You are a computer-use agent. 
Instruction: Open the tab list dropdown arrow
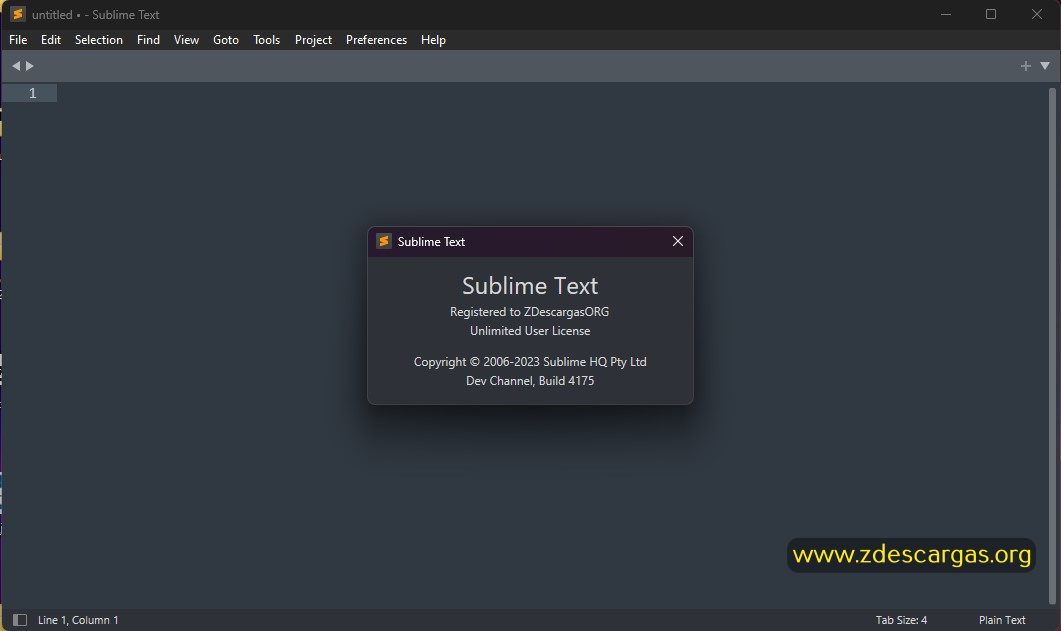[1045, 66]
